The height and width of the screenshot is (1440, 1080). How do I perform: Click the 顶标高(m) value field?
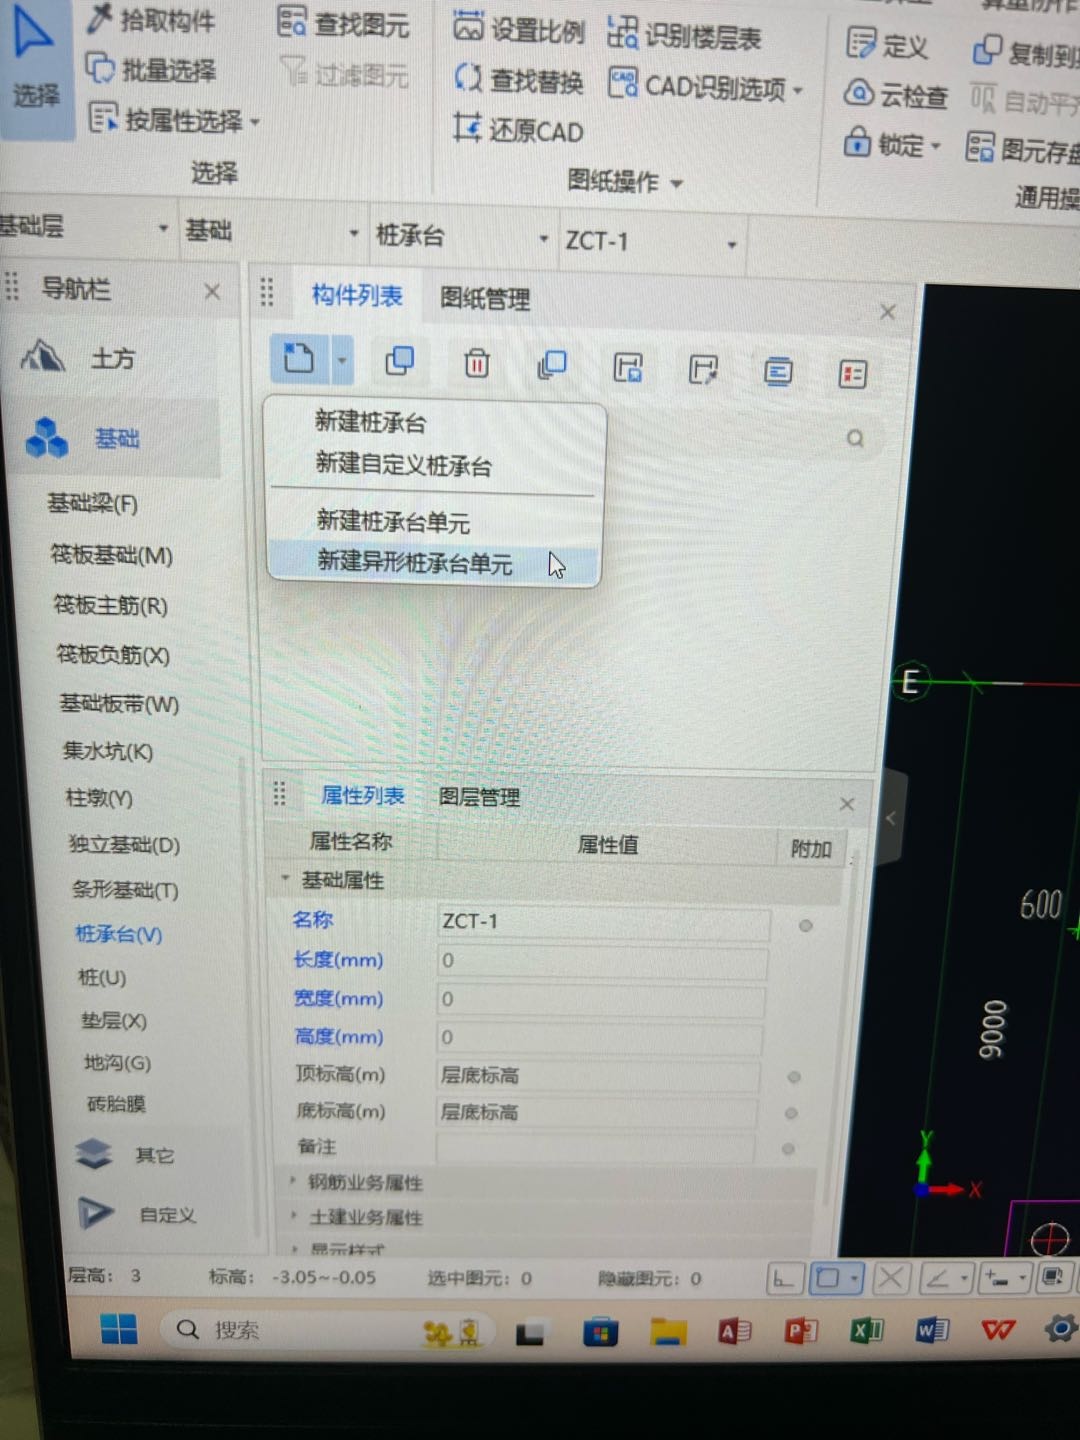point(598,1076)
